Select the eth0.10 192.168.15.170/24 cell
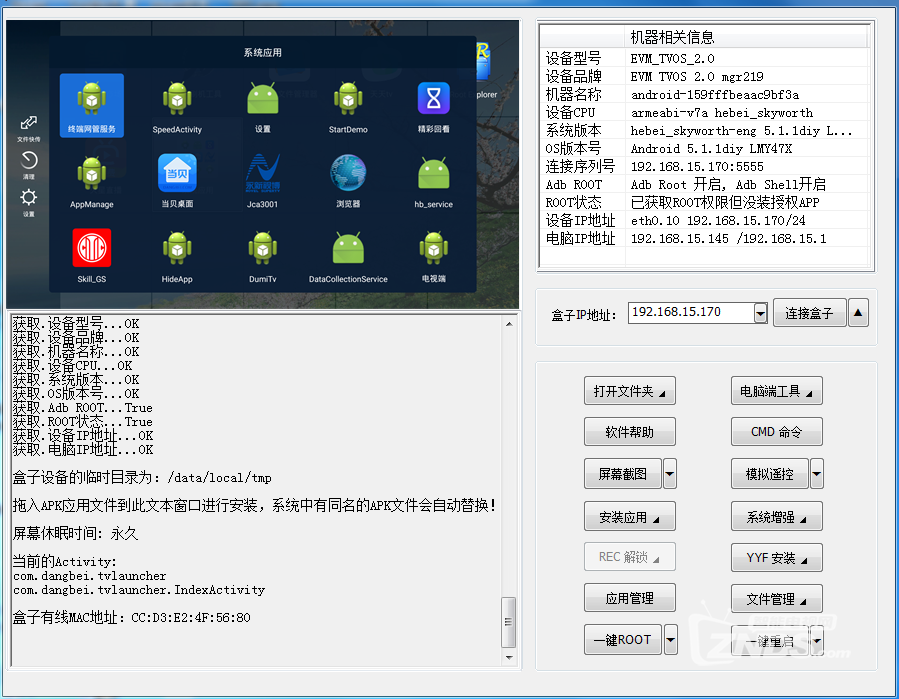This screenshot has height=699, width=899. click(718, 220)
